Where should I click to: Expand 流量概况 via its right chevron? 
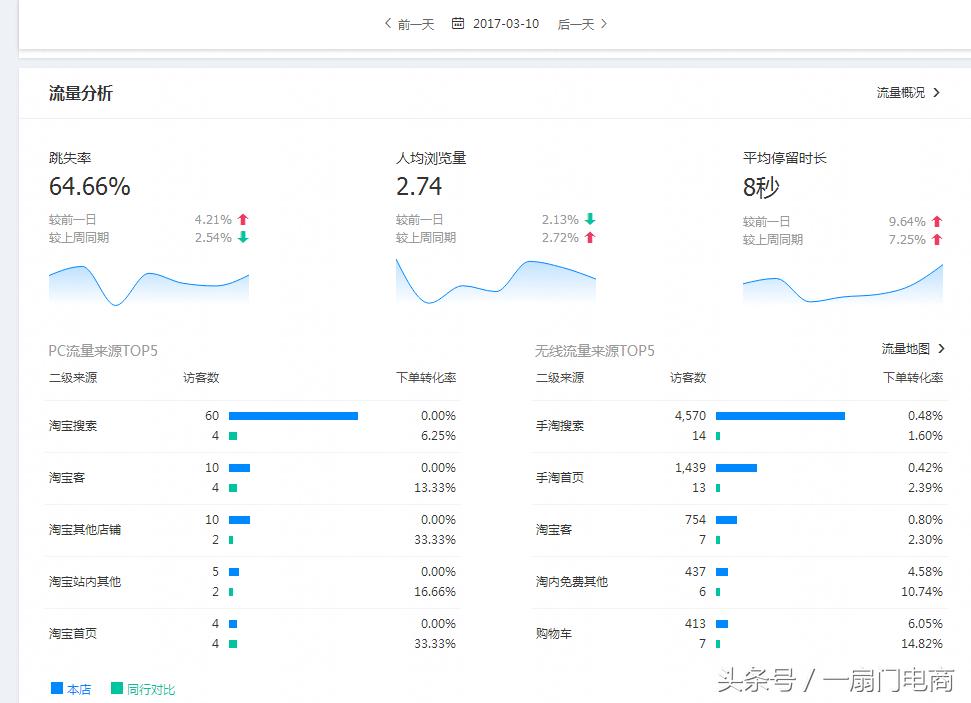(x=937, y=92)
